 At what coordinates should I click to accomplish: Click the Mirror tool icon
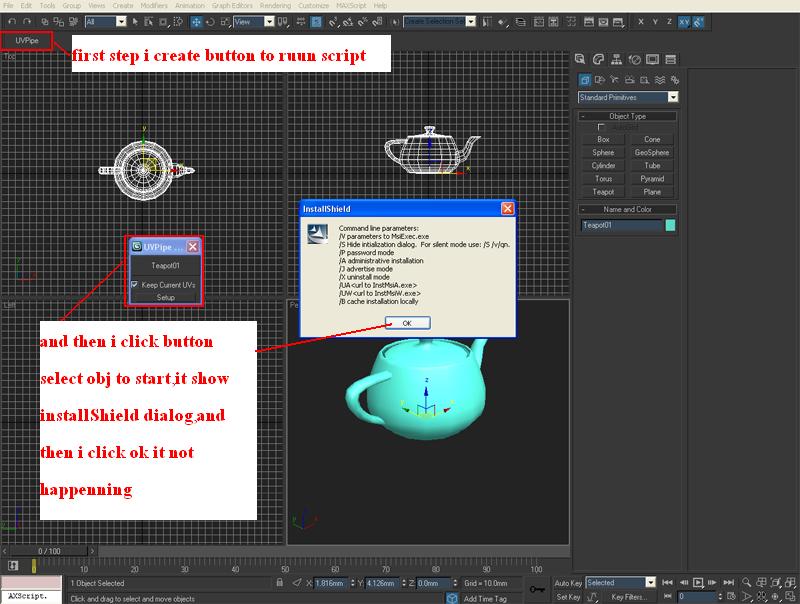[487, 22]
